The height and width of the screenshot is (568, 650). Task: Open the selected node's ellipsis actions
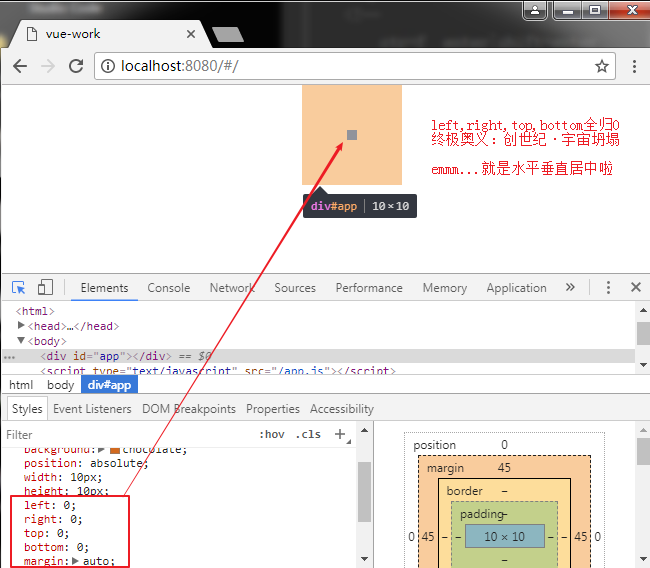9,357
